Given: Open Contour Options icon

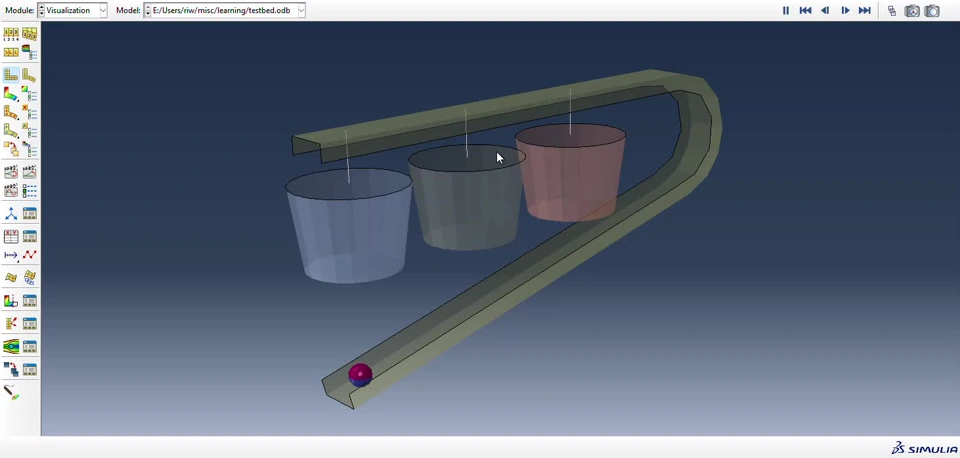Looking at the screenshot, I should pyautogui.click(x=29, y=94).
